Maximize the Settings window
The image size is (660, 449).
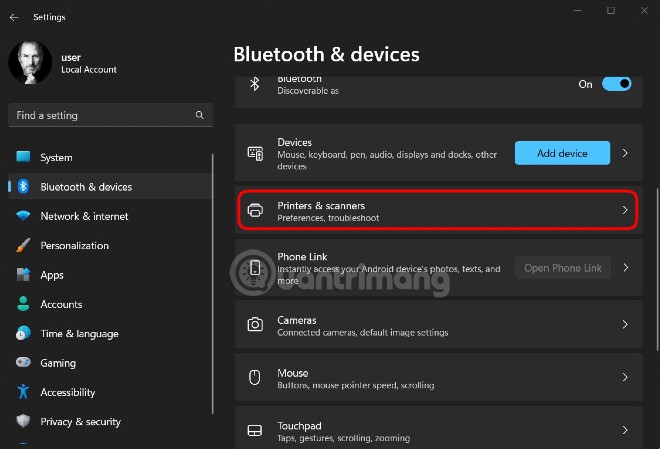tap(611, 11)
